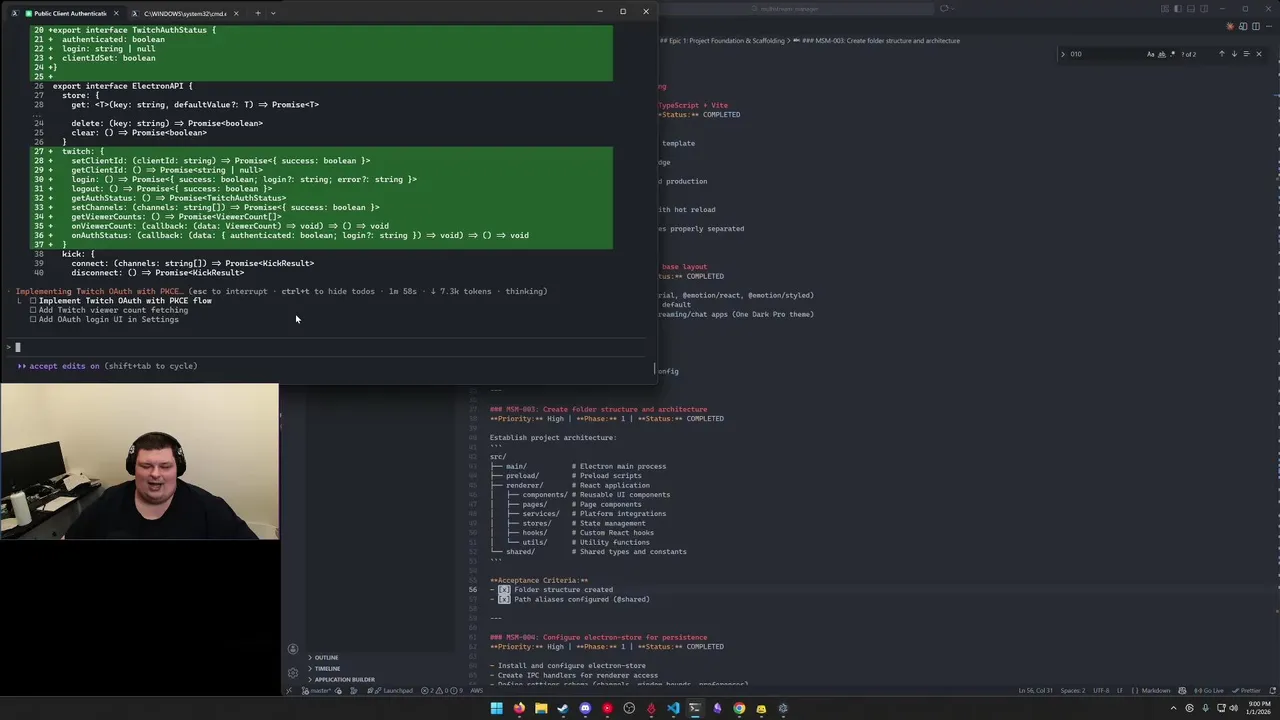Click the AWS status bar item
1280x720 pixels.
[477, 691]
